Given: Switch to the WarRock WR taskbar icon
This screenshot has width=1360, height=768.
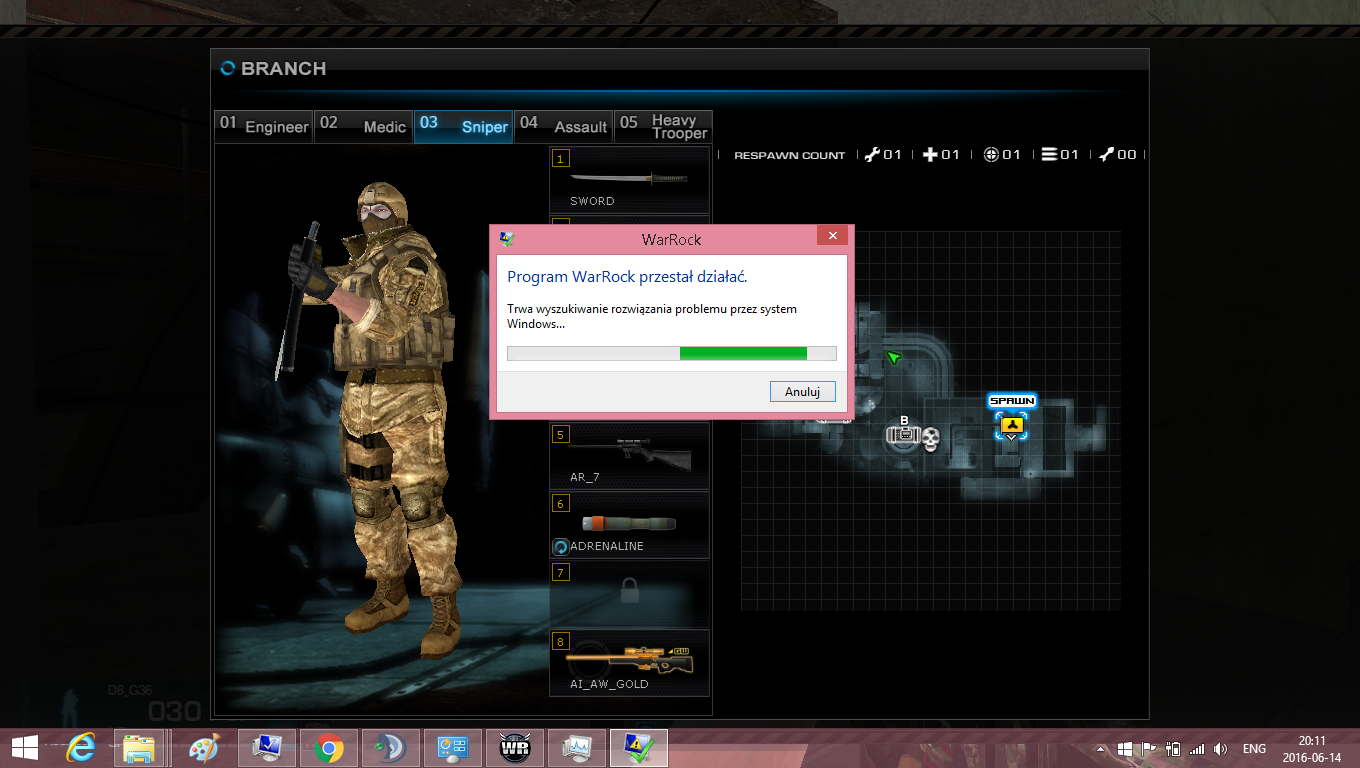Looking at the screenshot, I should pyautogui.click(x=514, y=748).
